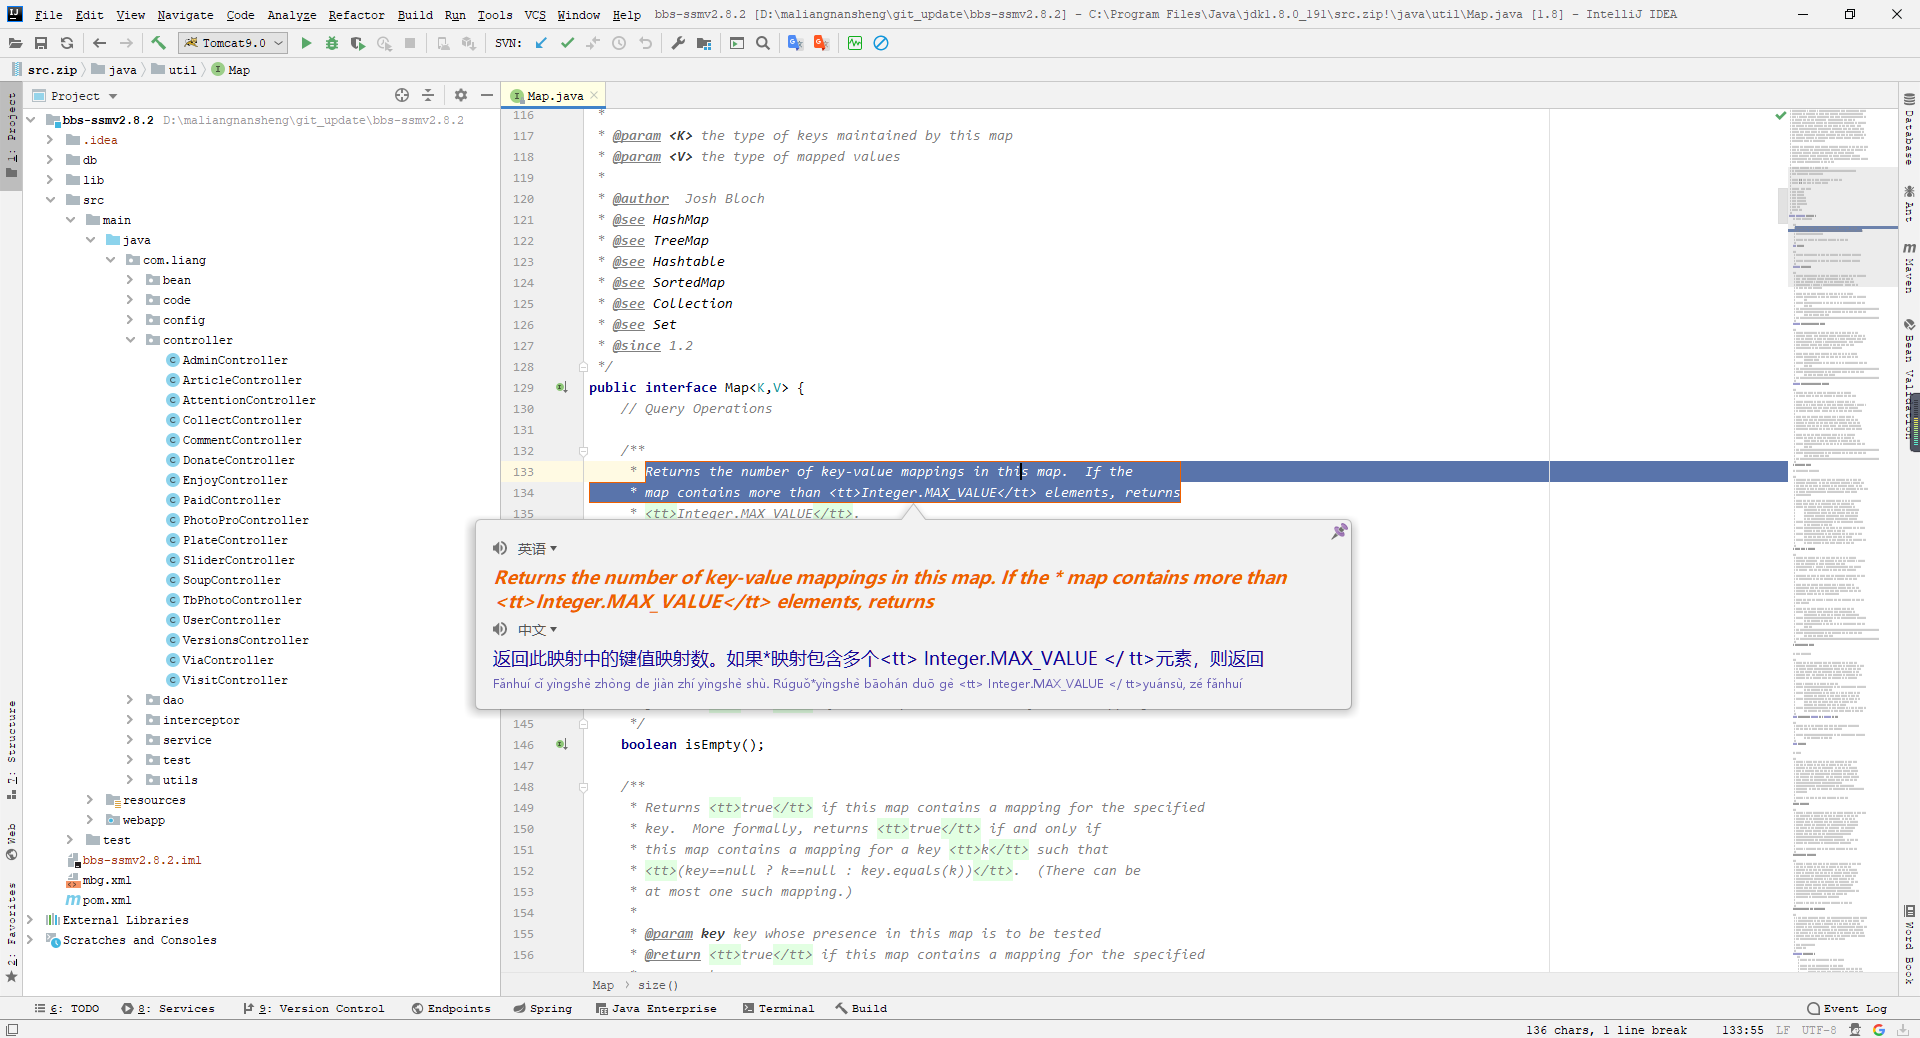1920x1038 pixels.
Task: Open the Maven side tool window
Action: 1909,267
